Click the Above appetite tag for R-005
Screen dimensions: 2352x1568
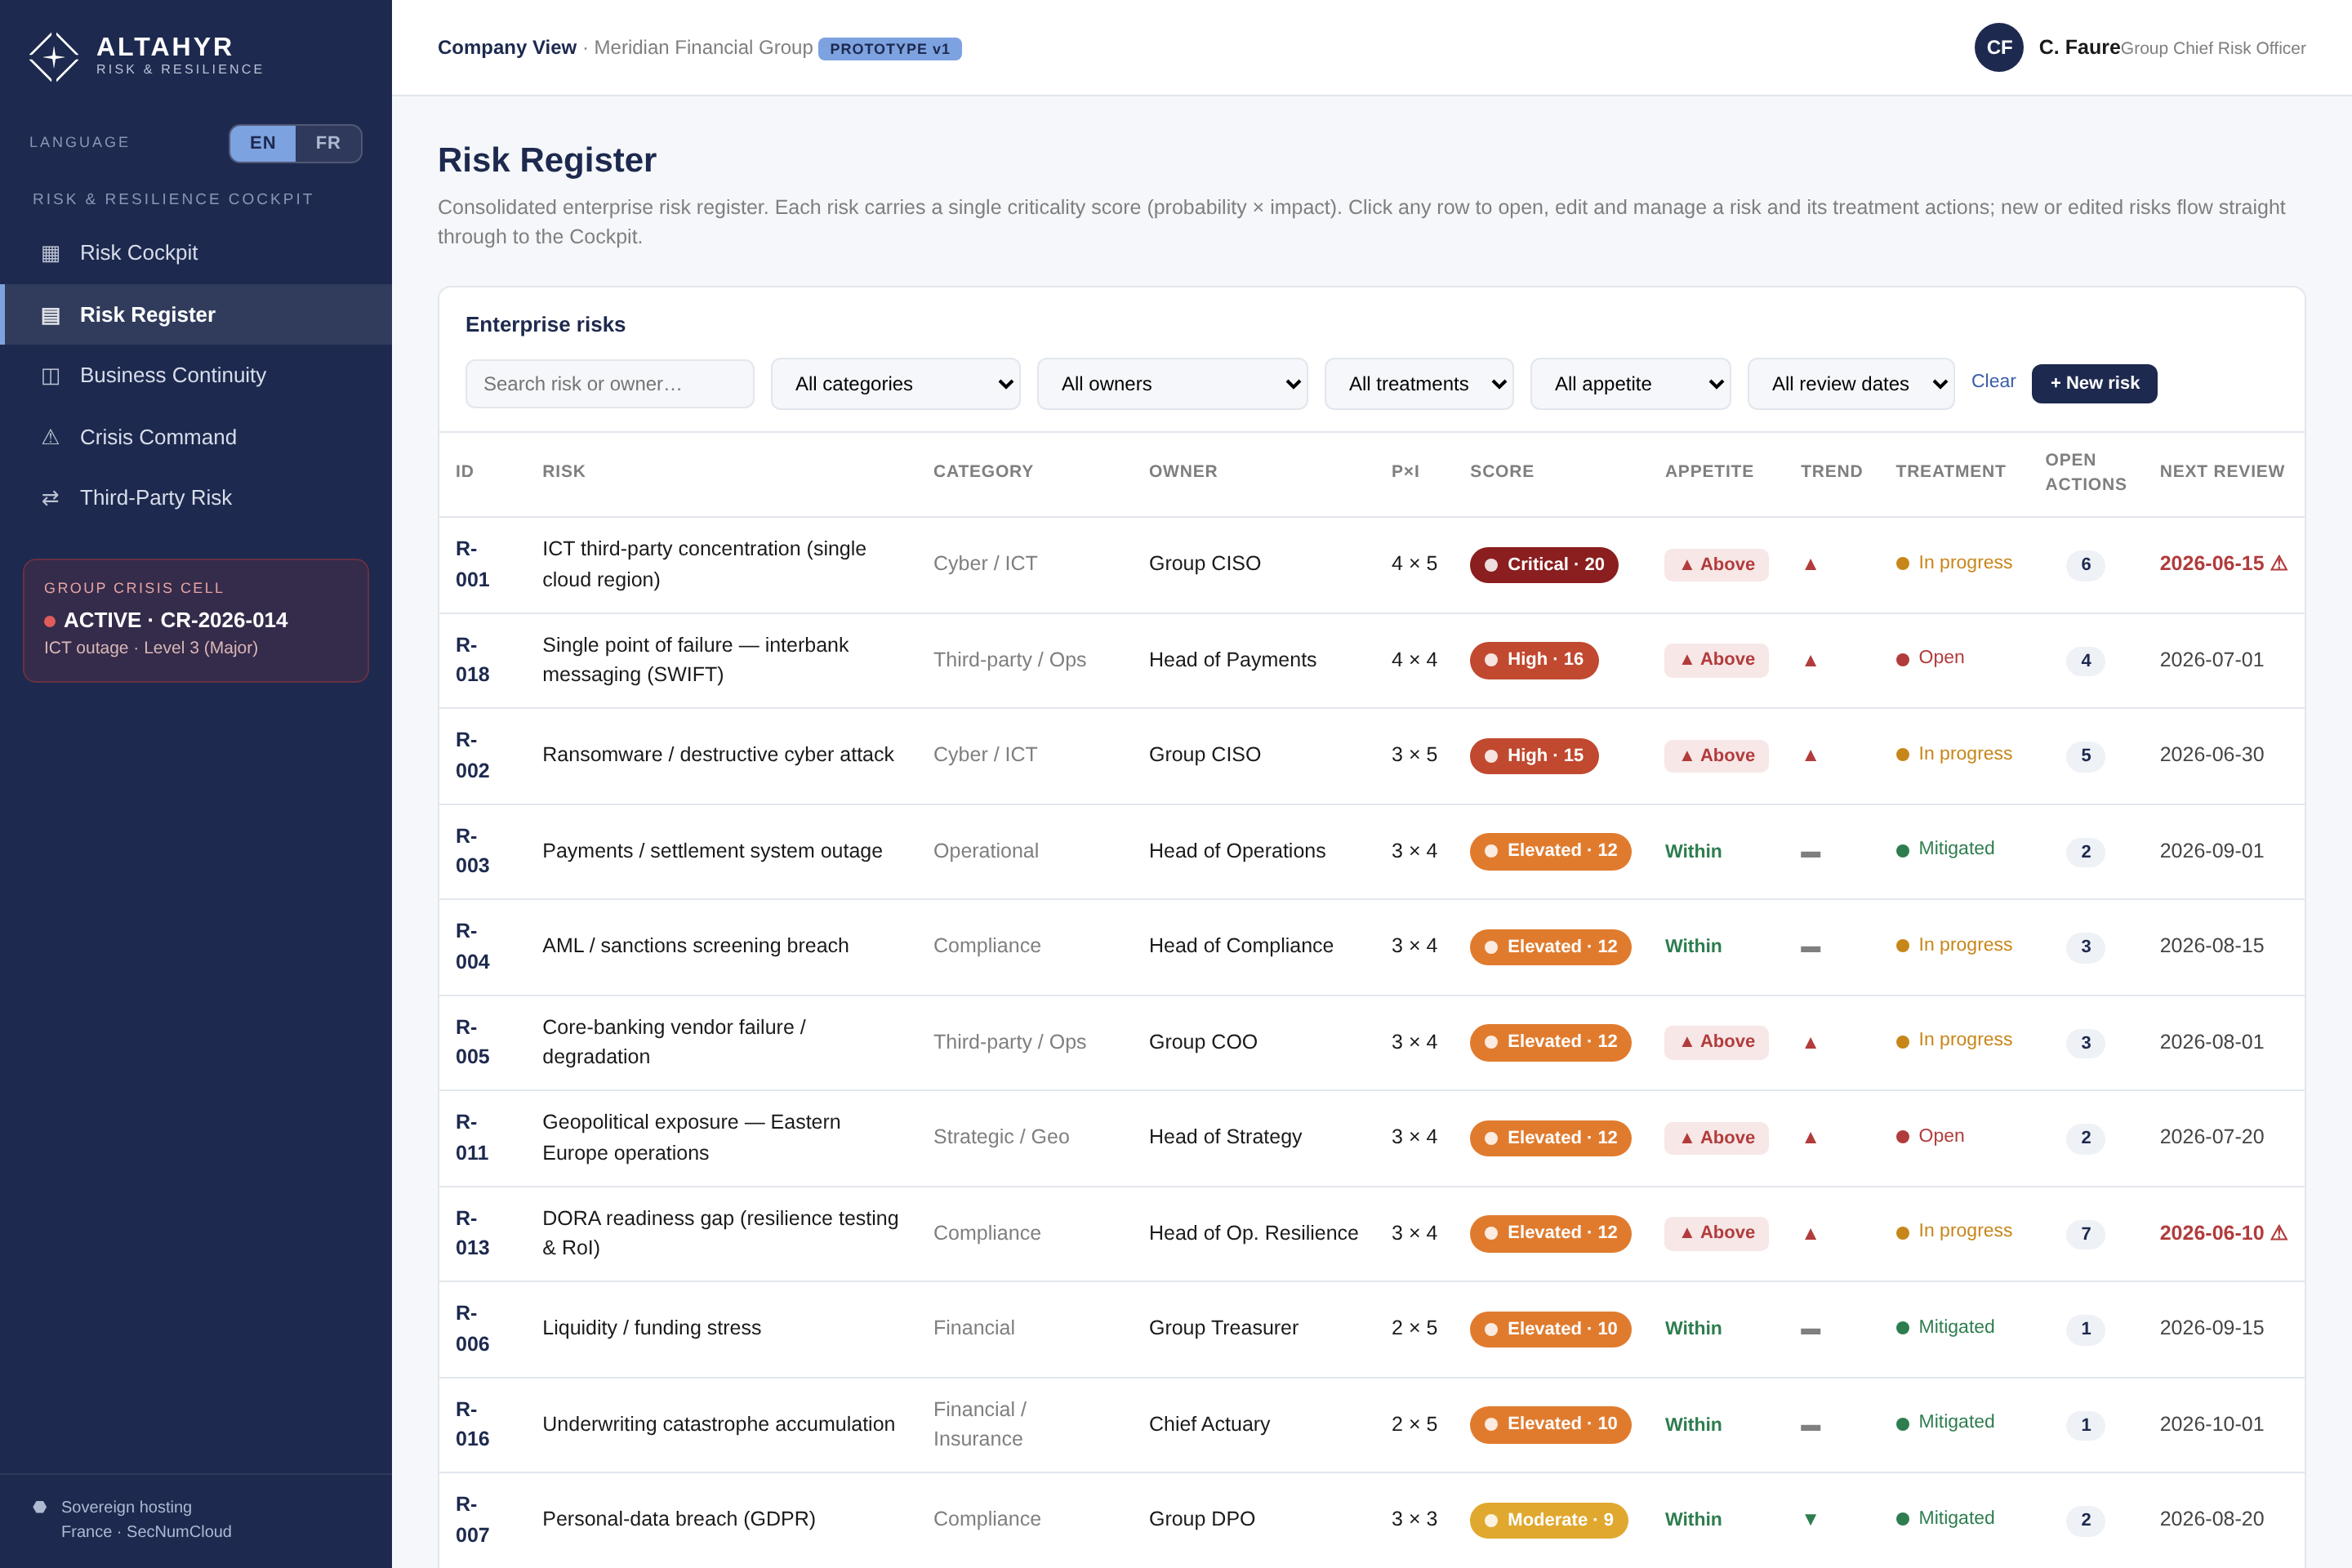pos(1716,1042)
